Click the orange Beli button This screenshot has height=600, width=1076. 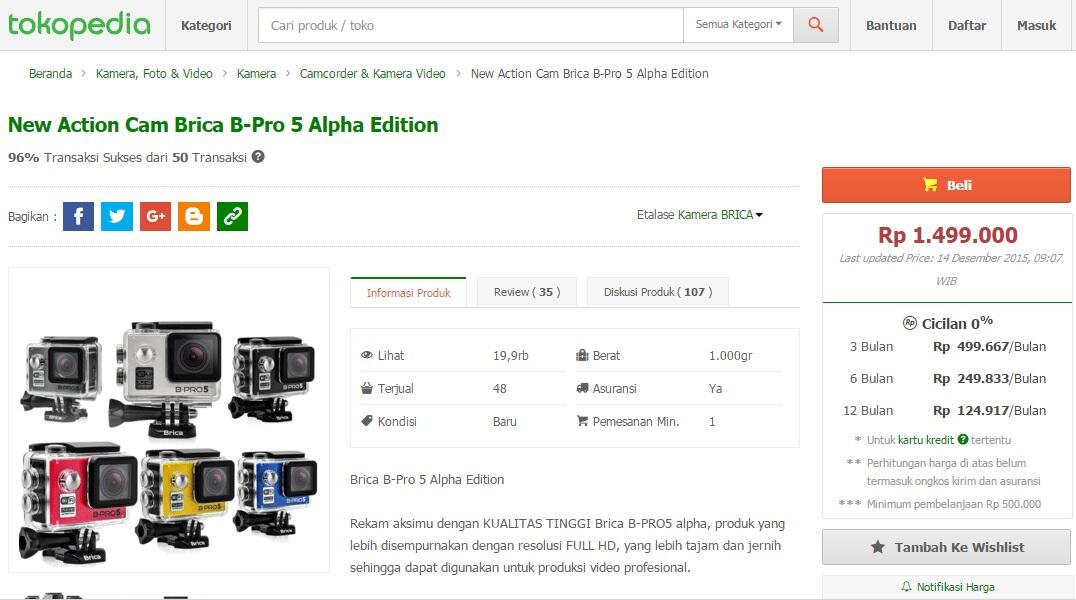(946, 185)
